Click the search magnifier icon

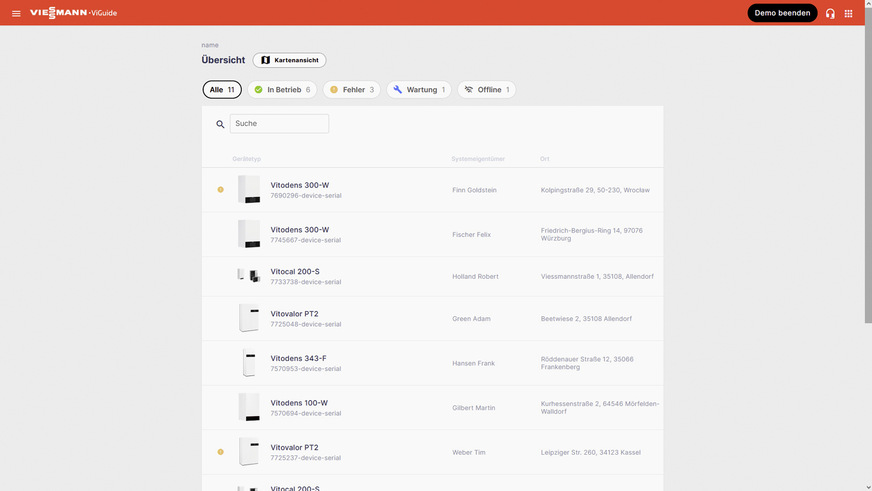pos(220,124)
